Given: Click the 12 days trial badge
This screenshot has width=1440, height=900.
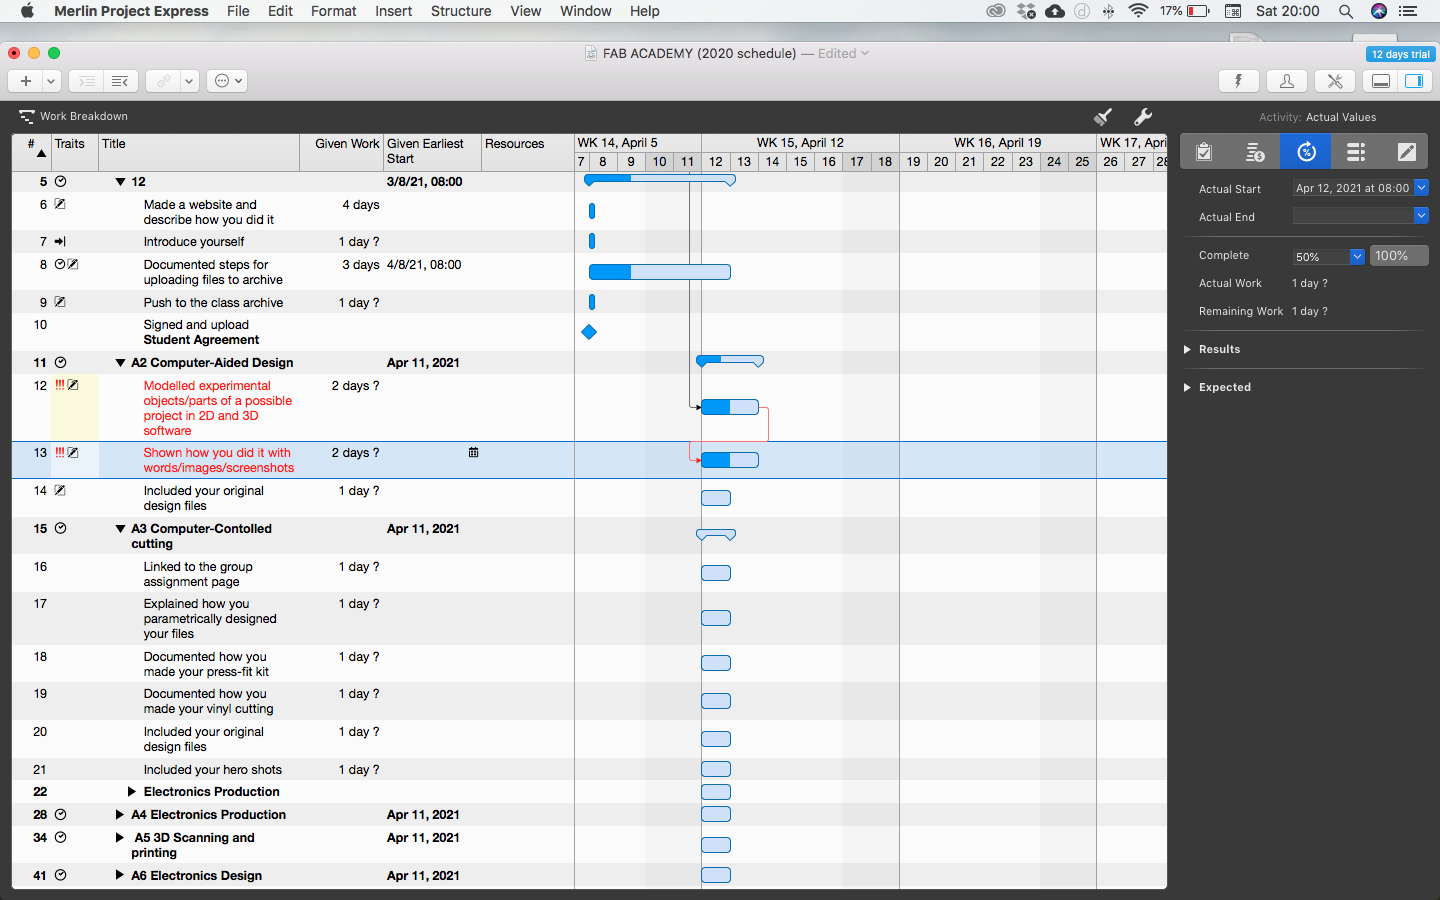Looking at the screenshot, I should 1400,54.
